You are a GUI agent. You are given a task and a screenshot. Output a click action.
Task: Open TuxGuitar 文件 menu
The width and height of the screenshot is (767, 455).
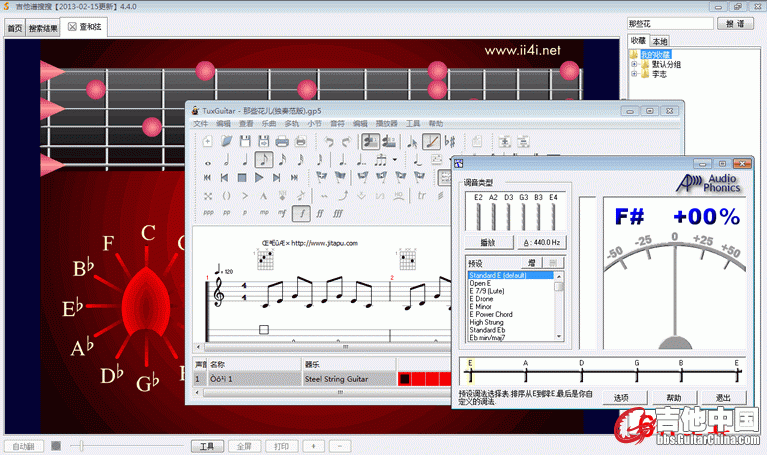pos(200,124)
